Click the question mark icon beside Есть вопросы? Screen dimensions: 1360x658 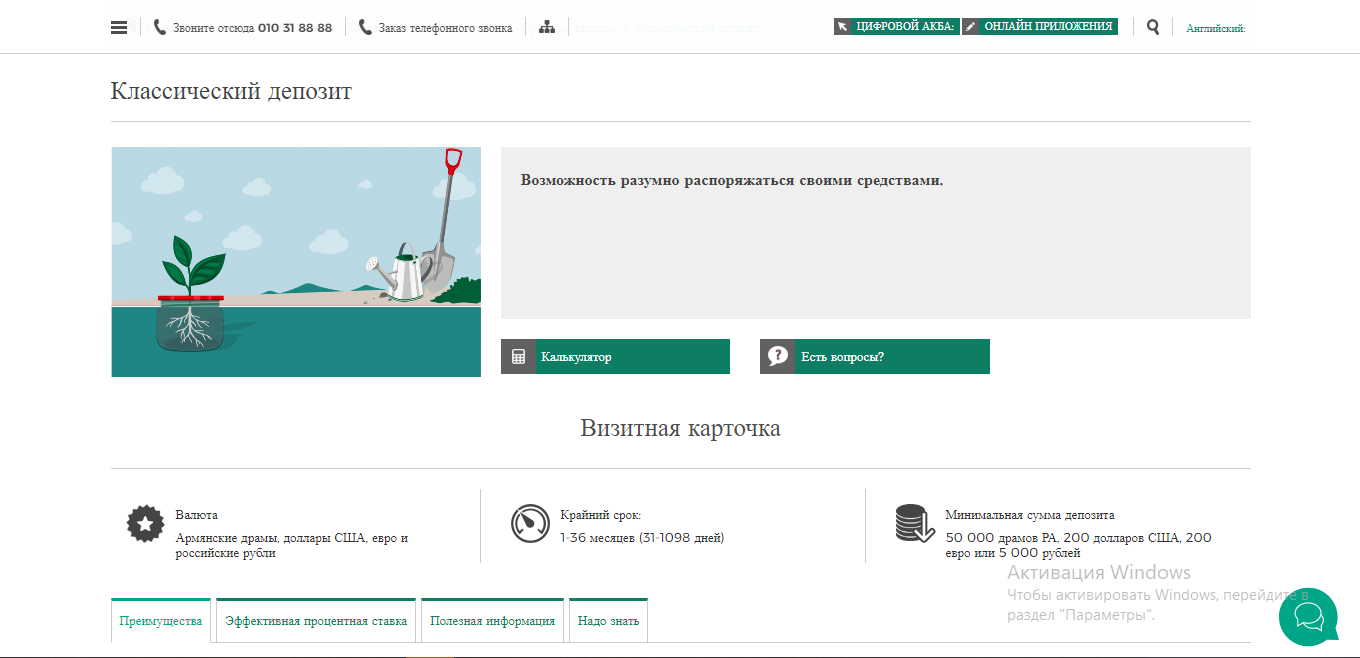pos(777,356)
